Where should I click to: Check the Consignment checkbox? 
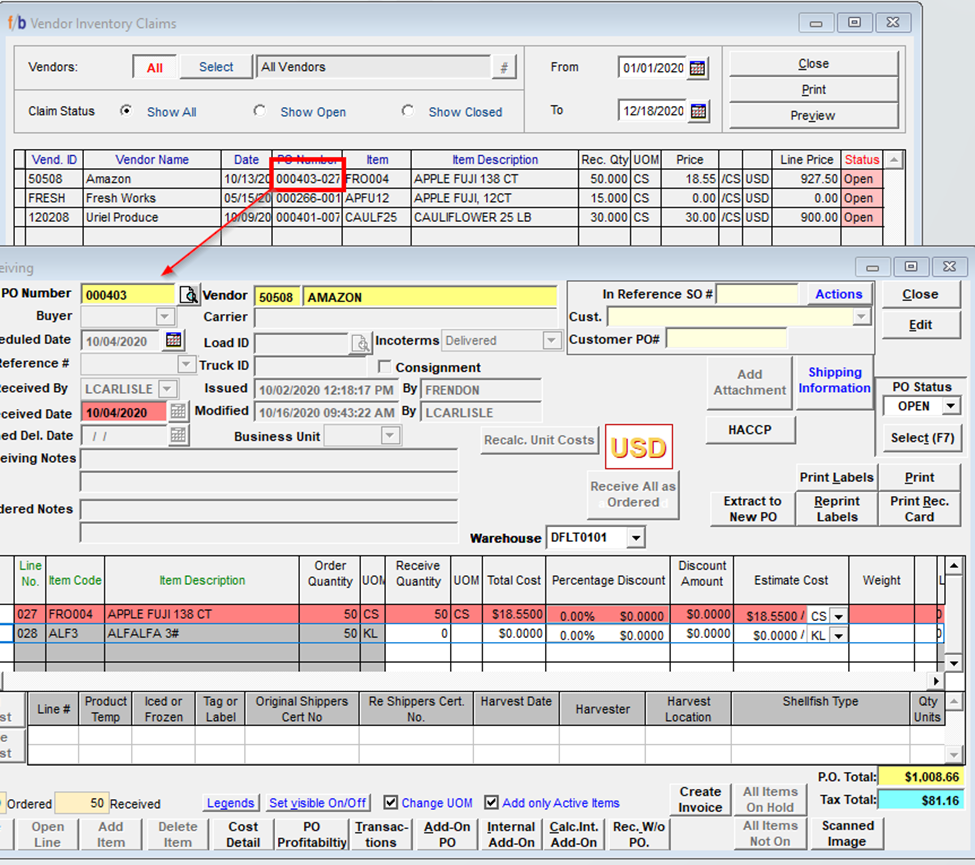pyautogui.click(x=385, y=367)
